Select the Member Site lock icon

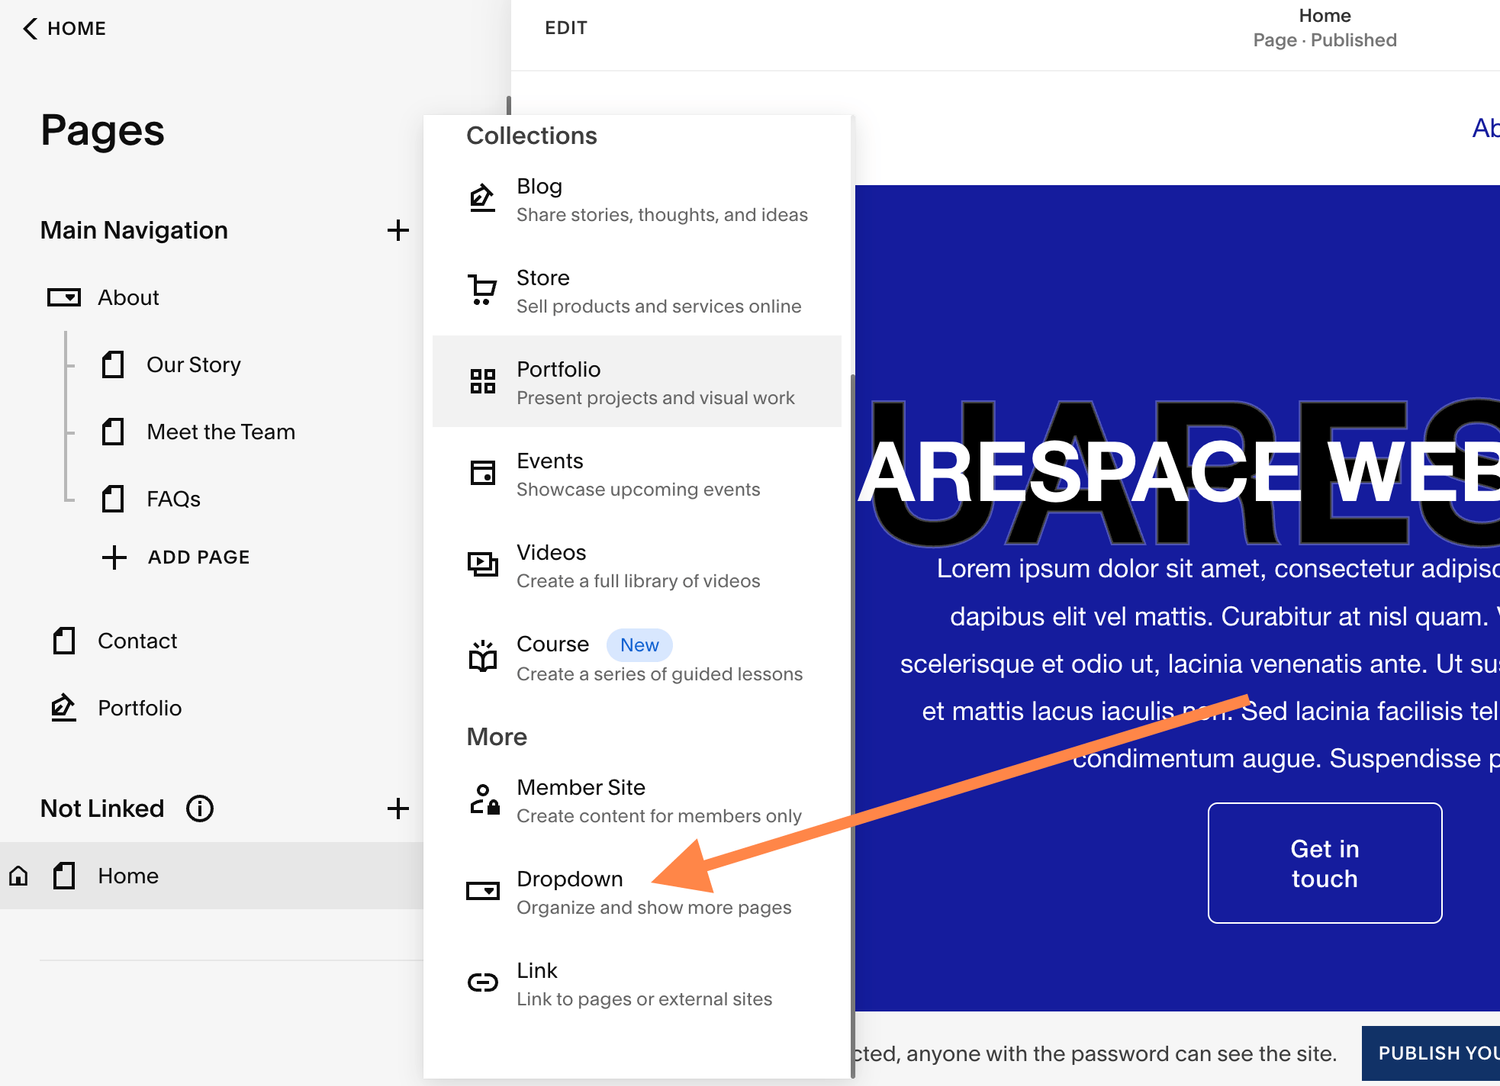(x=483, y=799)
